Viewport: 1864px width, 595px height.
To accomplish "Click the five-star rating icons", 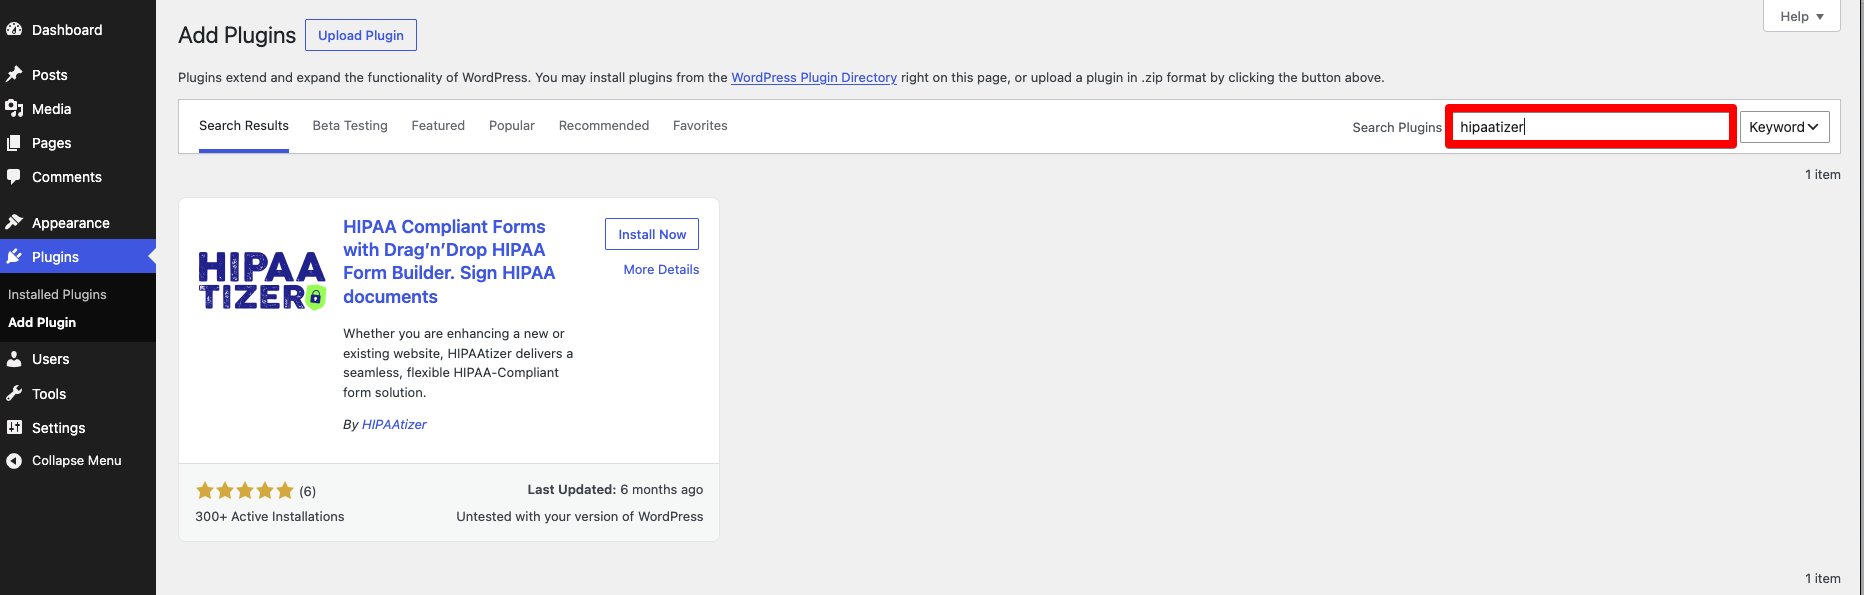I will tap(245, 490).
